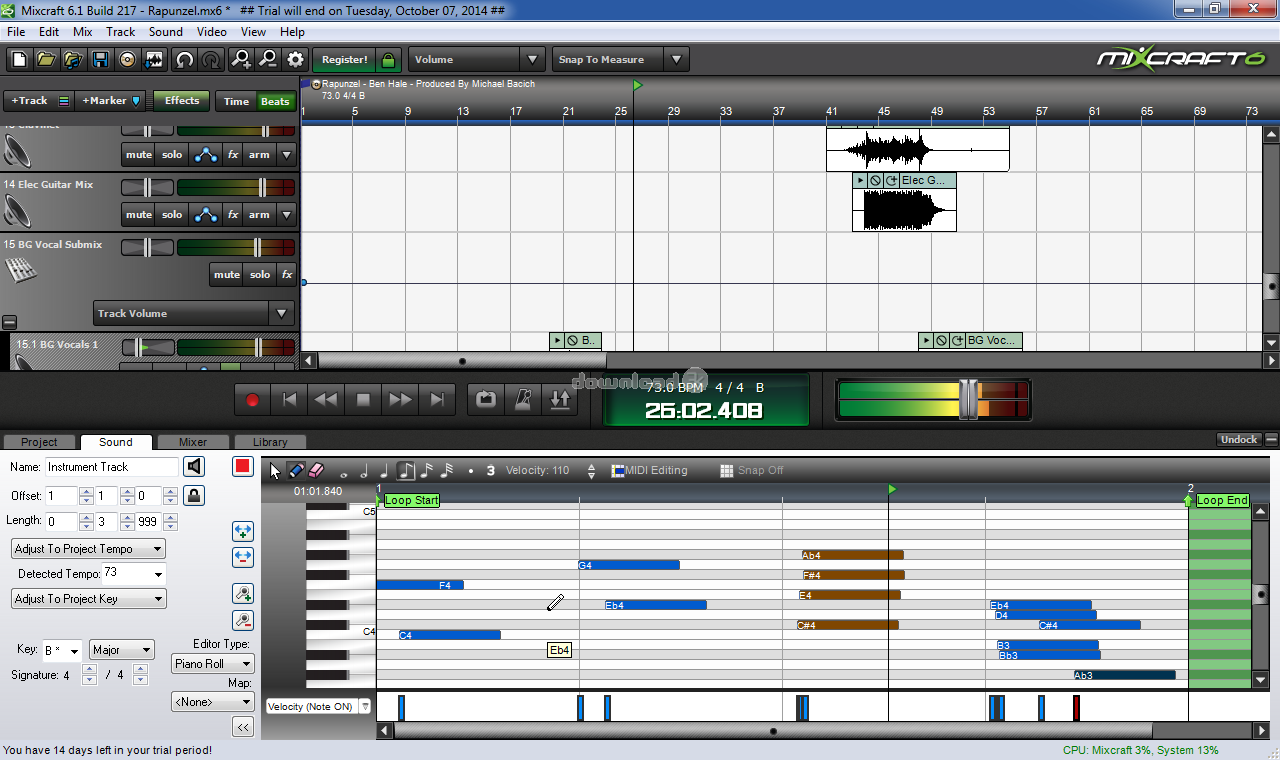Open the Piano Roll editor type dropdown
The height and width of the screenshot is (760, 1280).
[213, 663]
